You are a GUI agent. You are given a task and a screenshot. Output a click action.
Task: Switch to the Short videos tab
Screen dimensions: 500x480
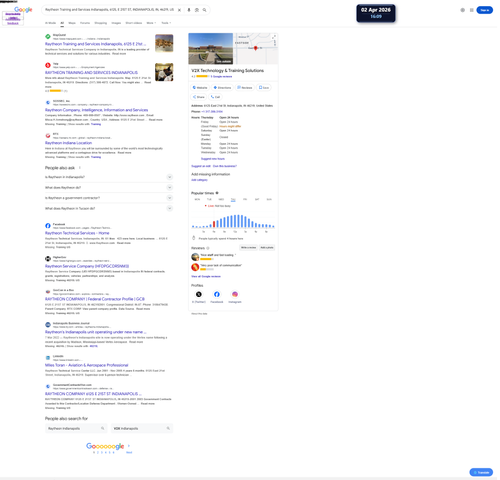click(x=134, y=23)
